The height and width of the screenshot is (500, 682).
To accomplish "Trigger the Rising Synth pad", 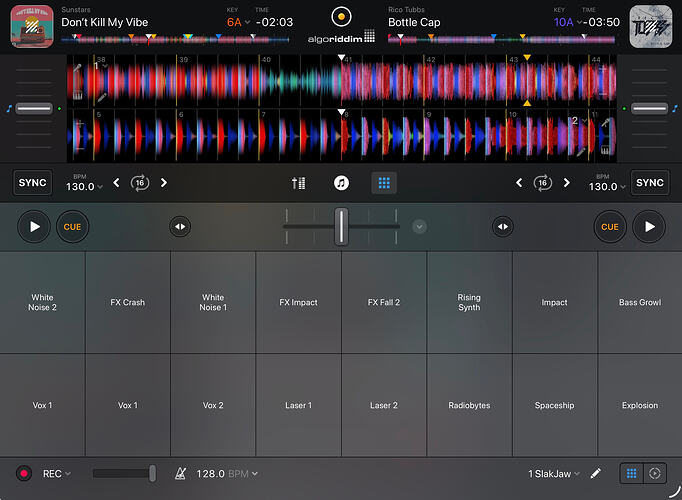I will click(x=469, y=302).
